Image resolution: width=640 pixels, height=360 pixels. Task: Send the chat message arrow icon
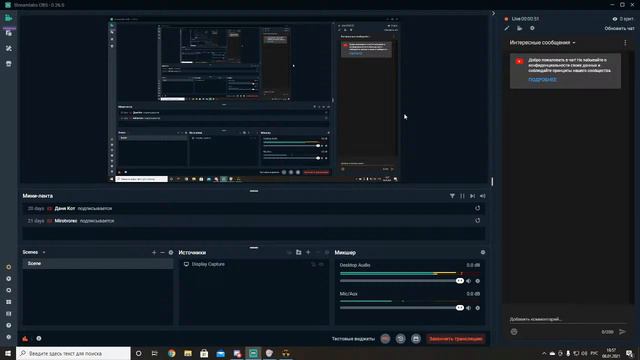(622, 331)
